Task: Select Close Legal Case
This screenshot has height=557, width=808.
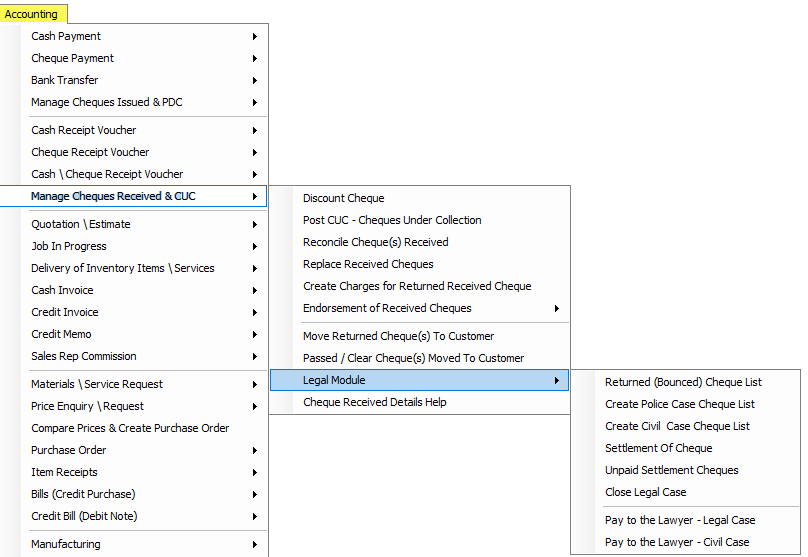Action: [x=685, y=492]
